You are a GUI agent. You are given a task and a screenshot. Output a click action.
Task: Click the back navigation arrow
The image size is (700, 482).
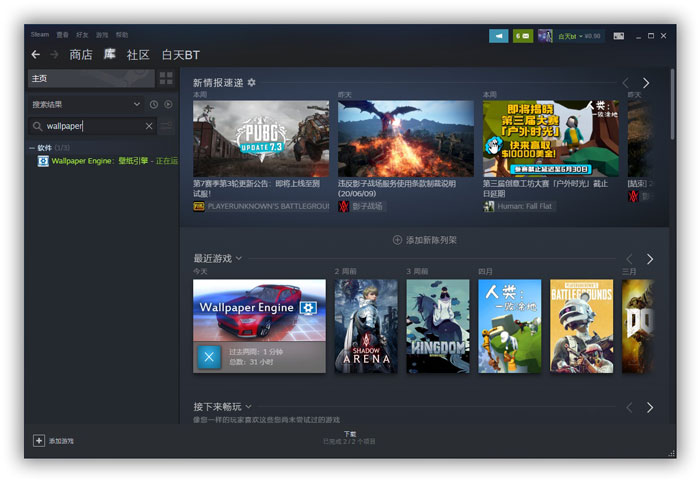coord(36,54)
